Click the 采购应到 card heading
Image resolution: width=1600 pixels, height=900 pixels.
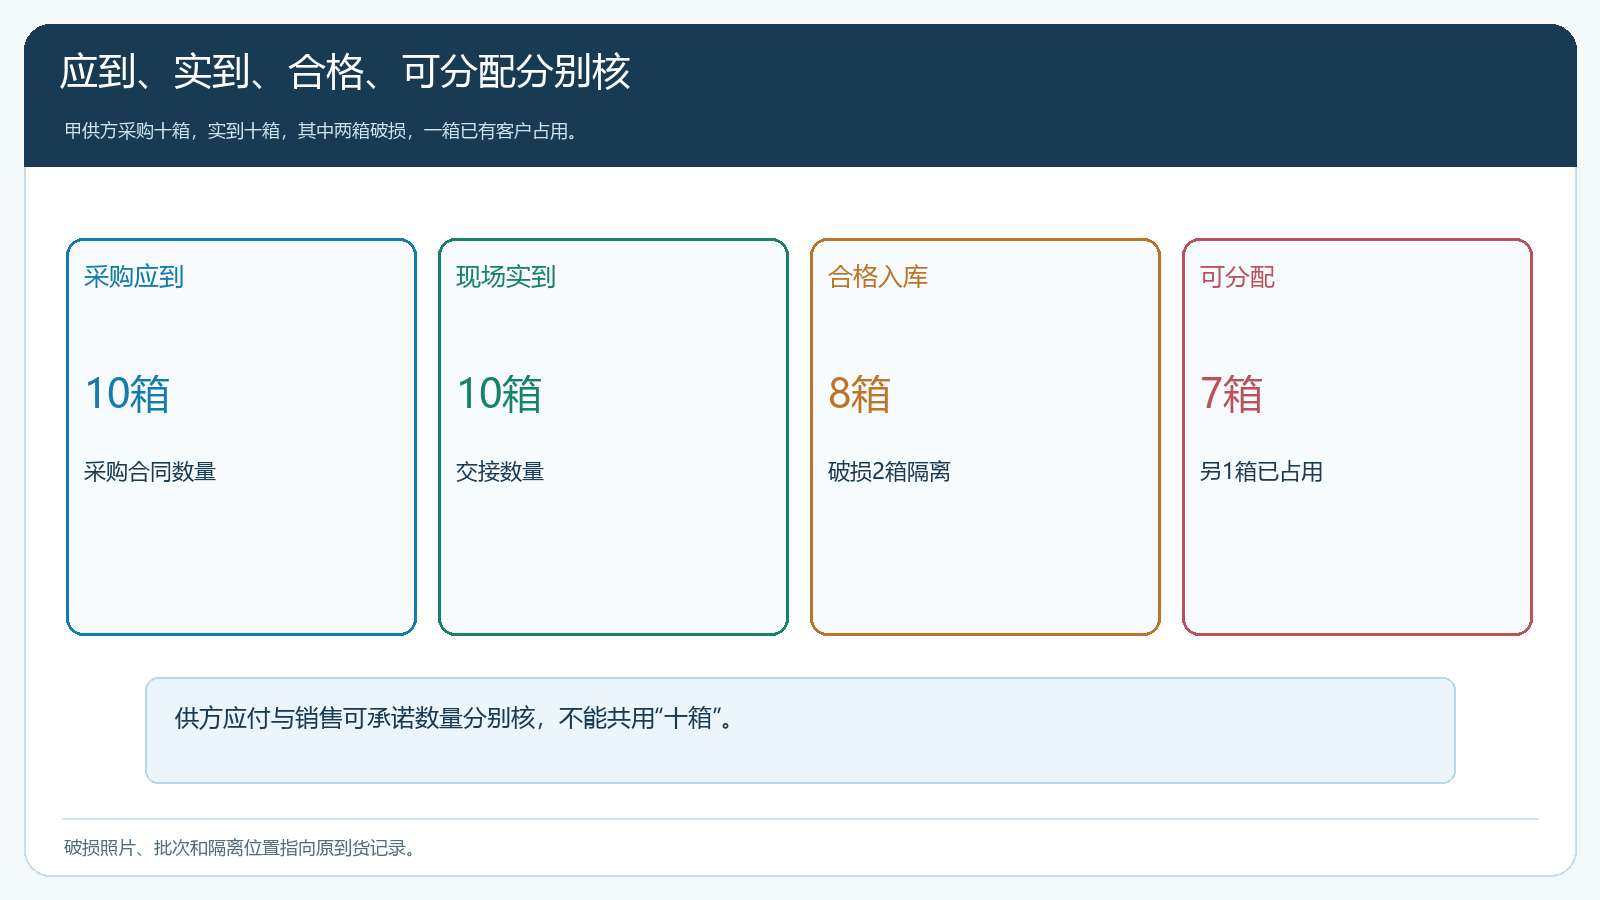coord(134,277)
